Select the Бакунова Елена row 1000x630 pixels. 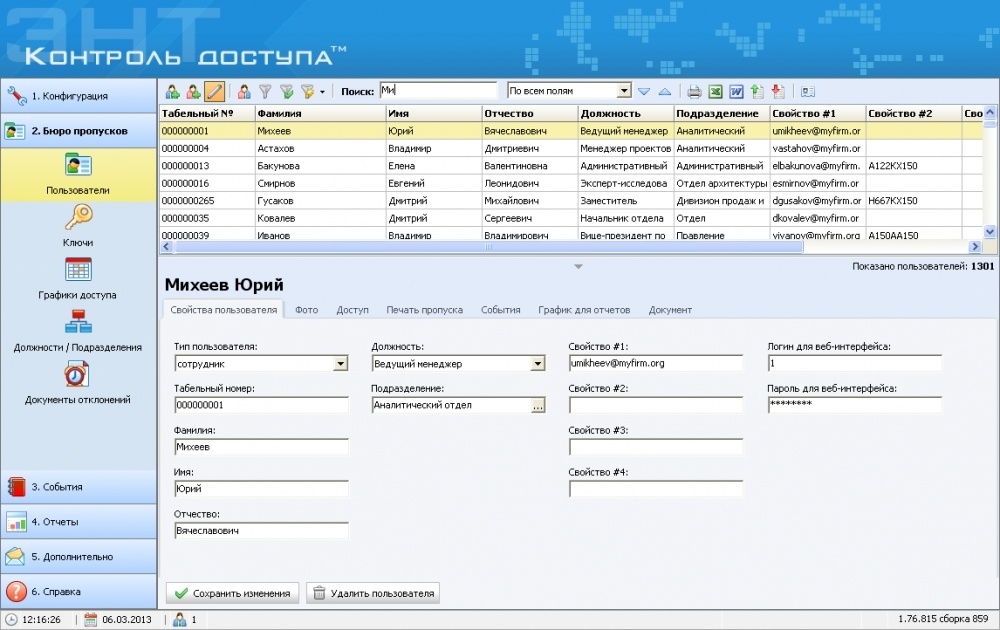pos(571,166)
